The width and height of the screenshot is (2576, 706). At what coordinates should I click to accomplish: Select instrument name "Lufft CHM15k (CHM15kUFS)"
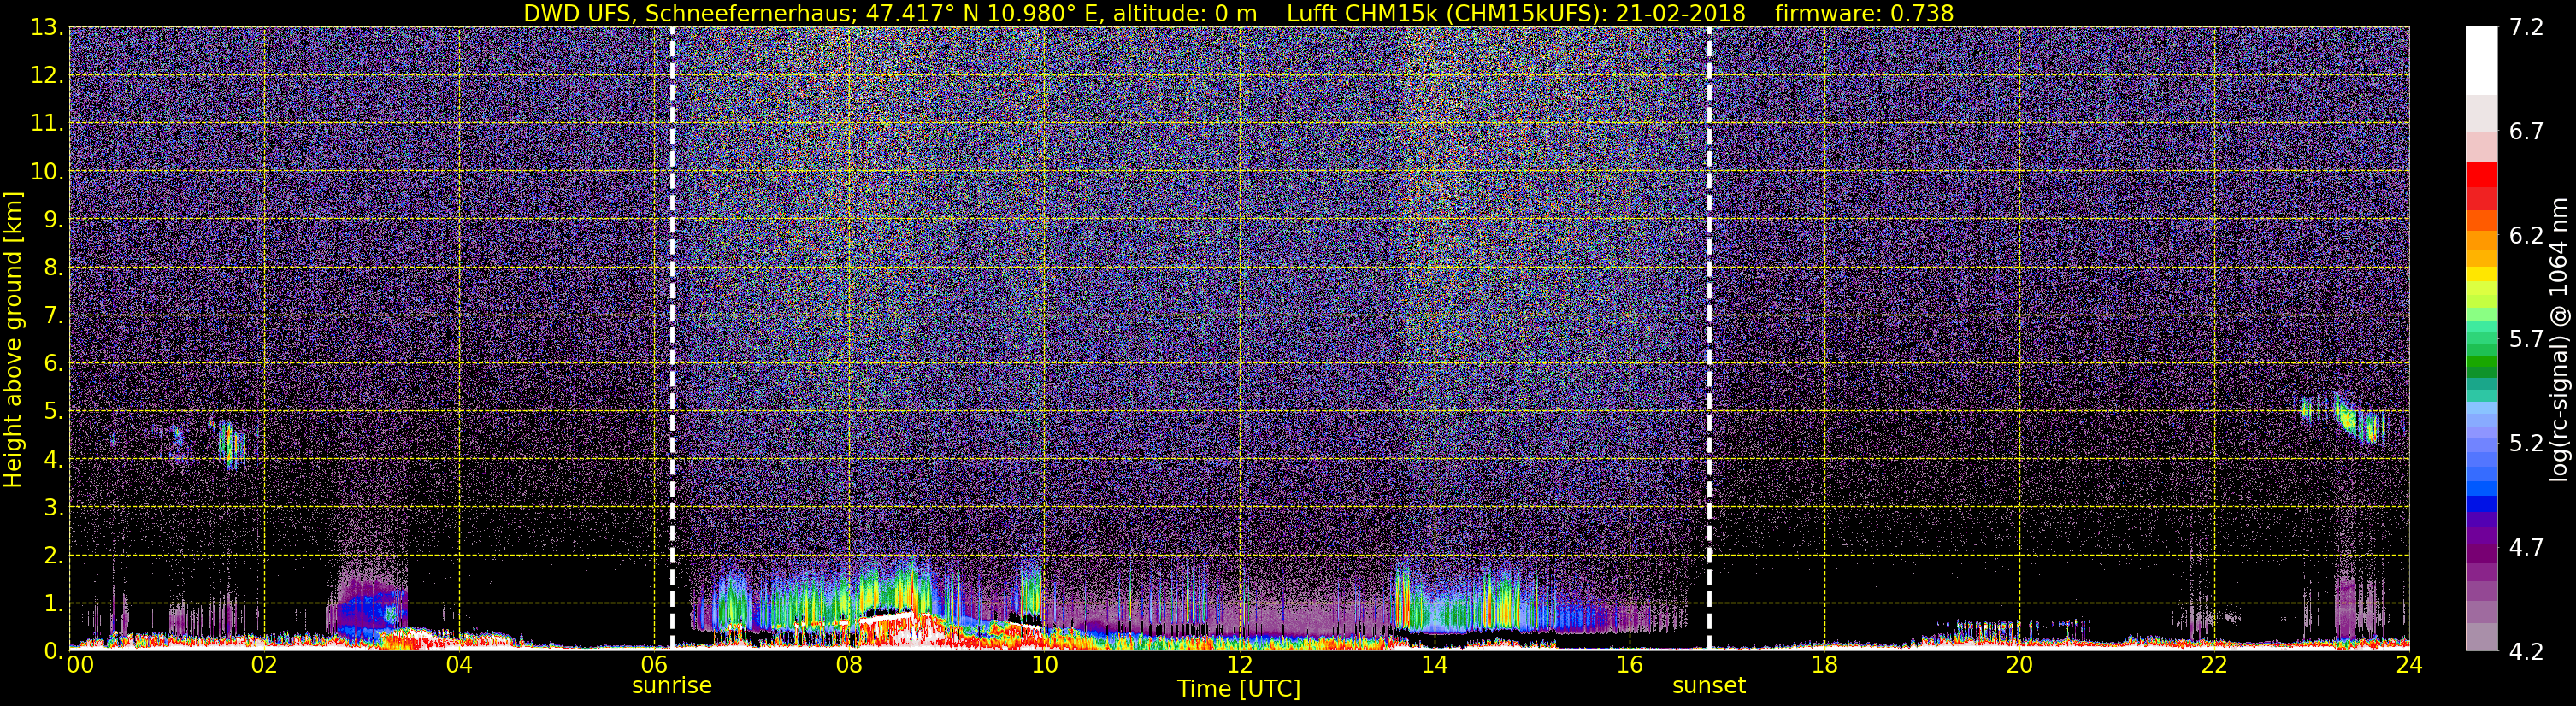(x=1447, y=13)
